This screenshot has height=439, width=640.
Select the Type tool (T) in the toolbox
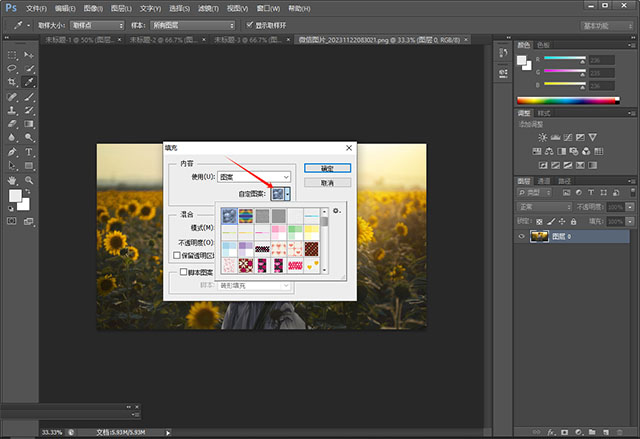pyautogui.click(x=29, y=151)
